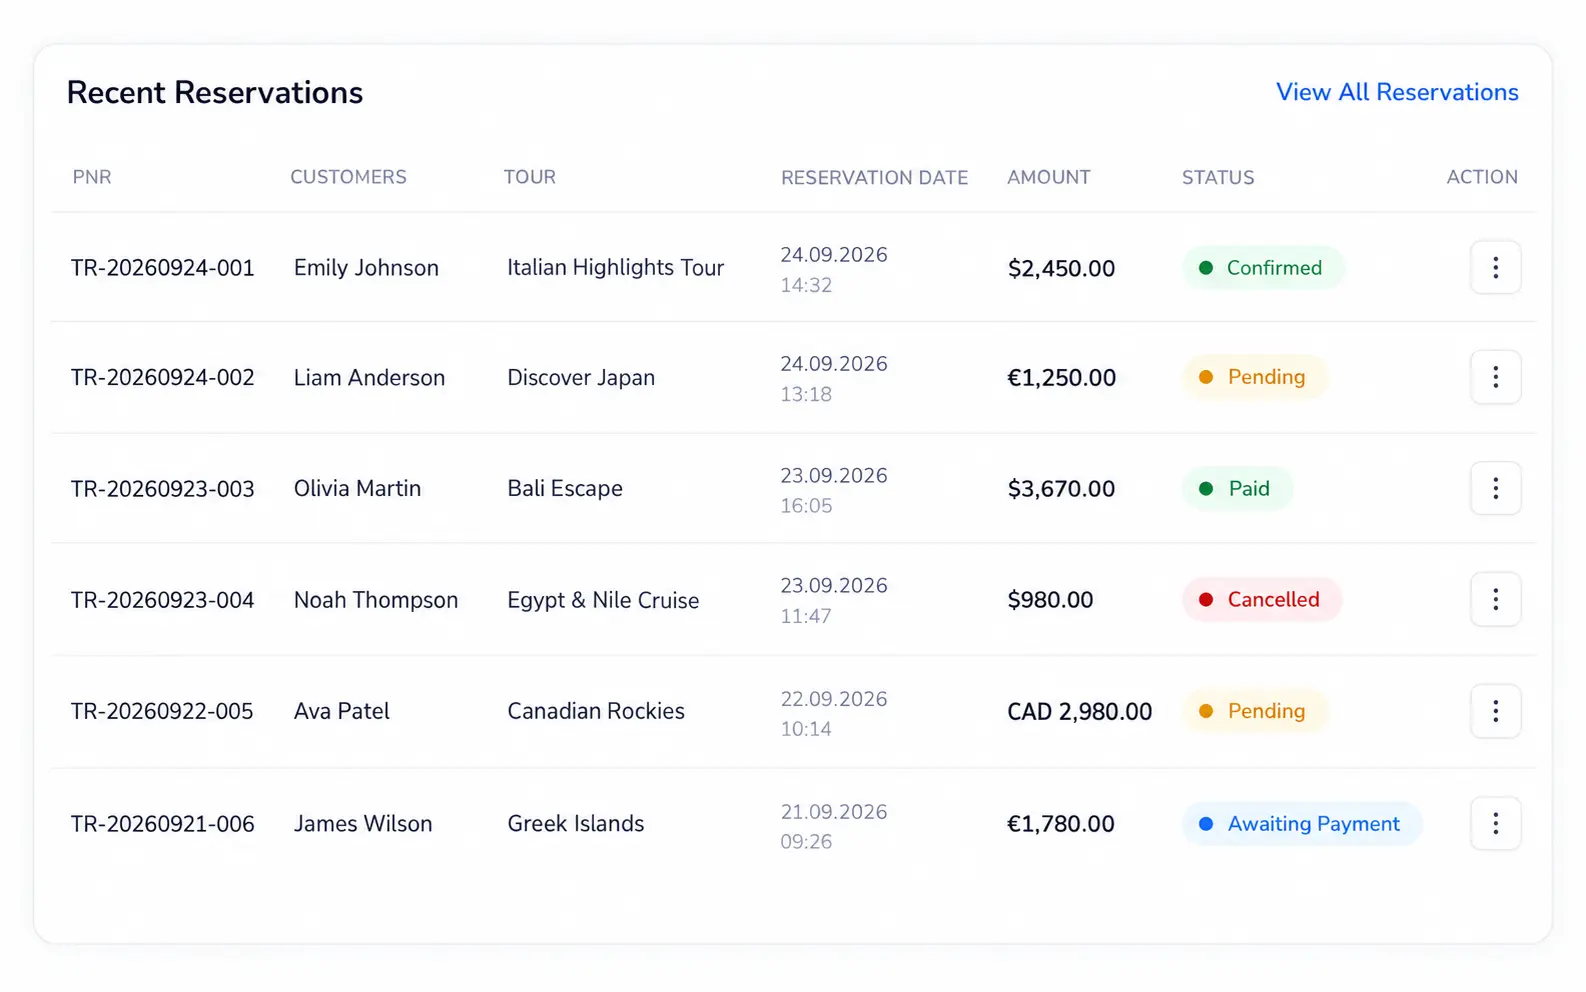The height and width of the screenshot is (992, 1586).
Task: Click the Italian Highlights Tour cell
Action: point(615,268)
